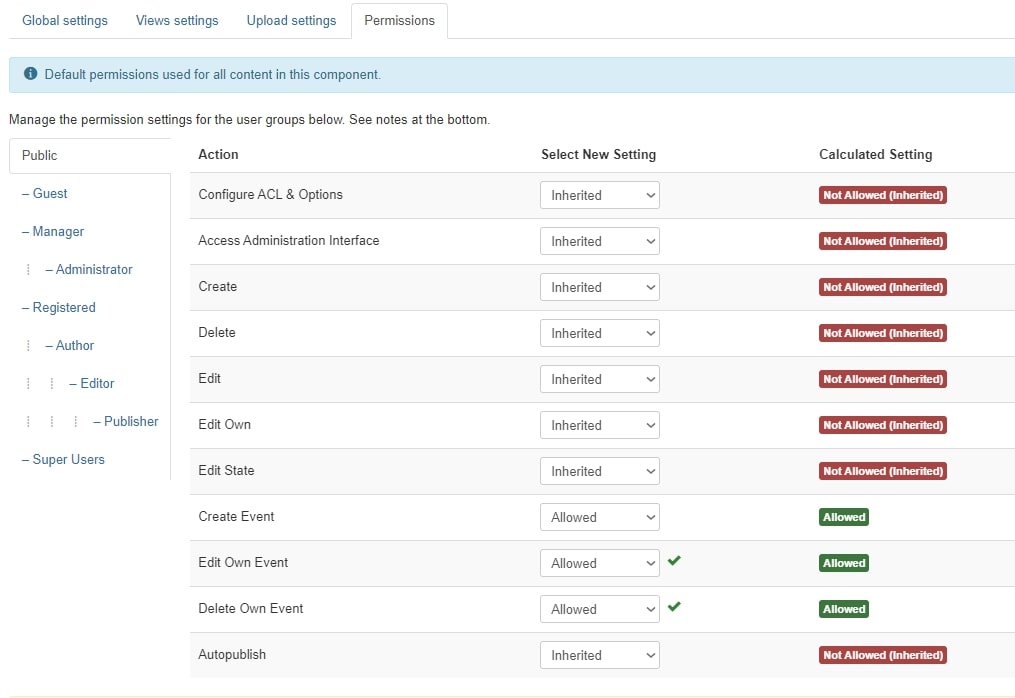Choose the Guest user group
This screenshot has height=698, width=1015.
click(45, 194)
